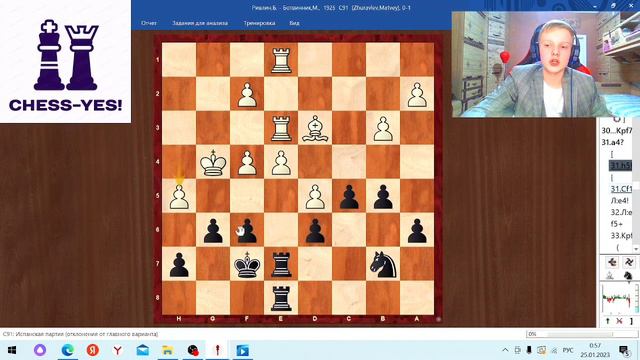
Task: Select the white pawn on a2
Action: coord(417,95)
